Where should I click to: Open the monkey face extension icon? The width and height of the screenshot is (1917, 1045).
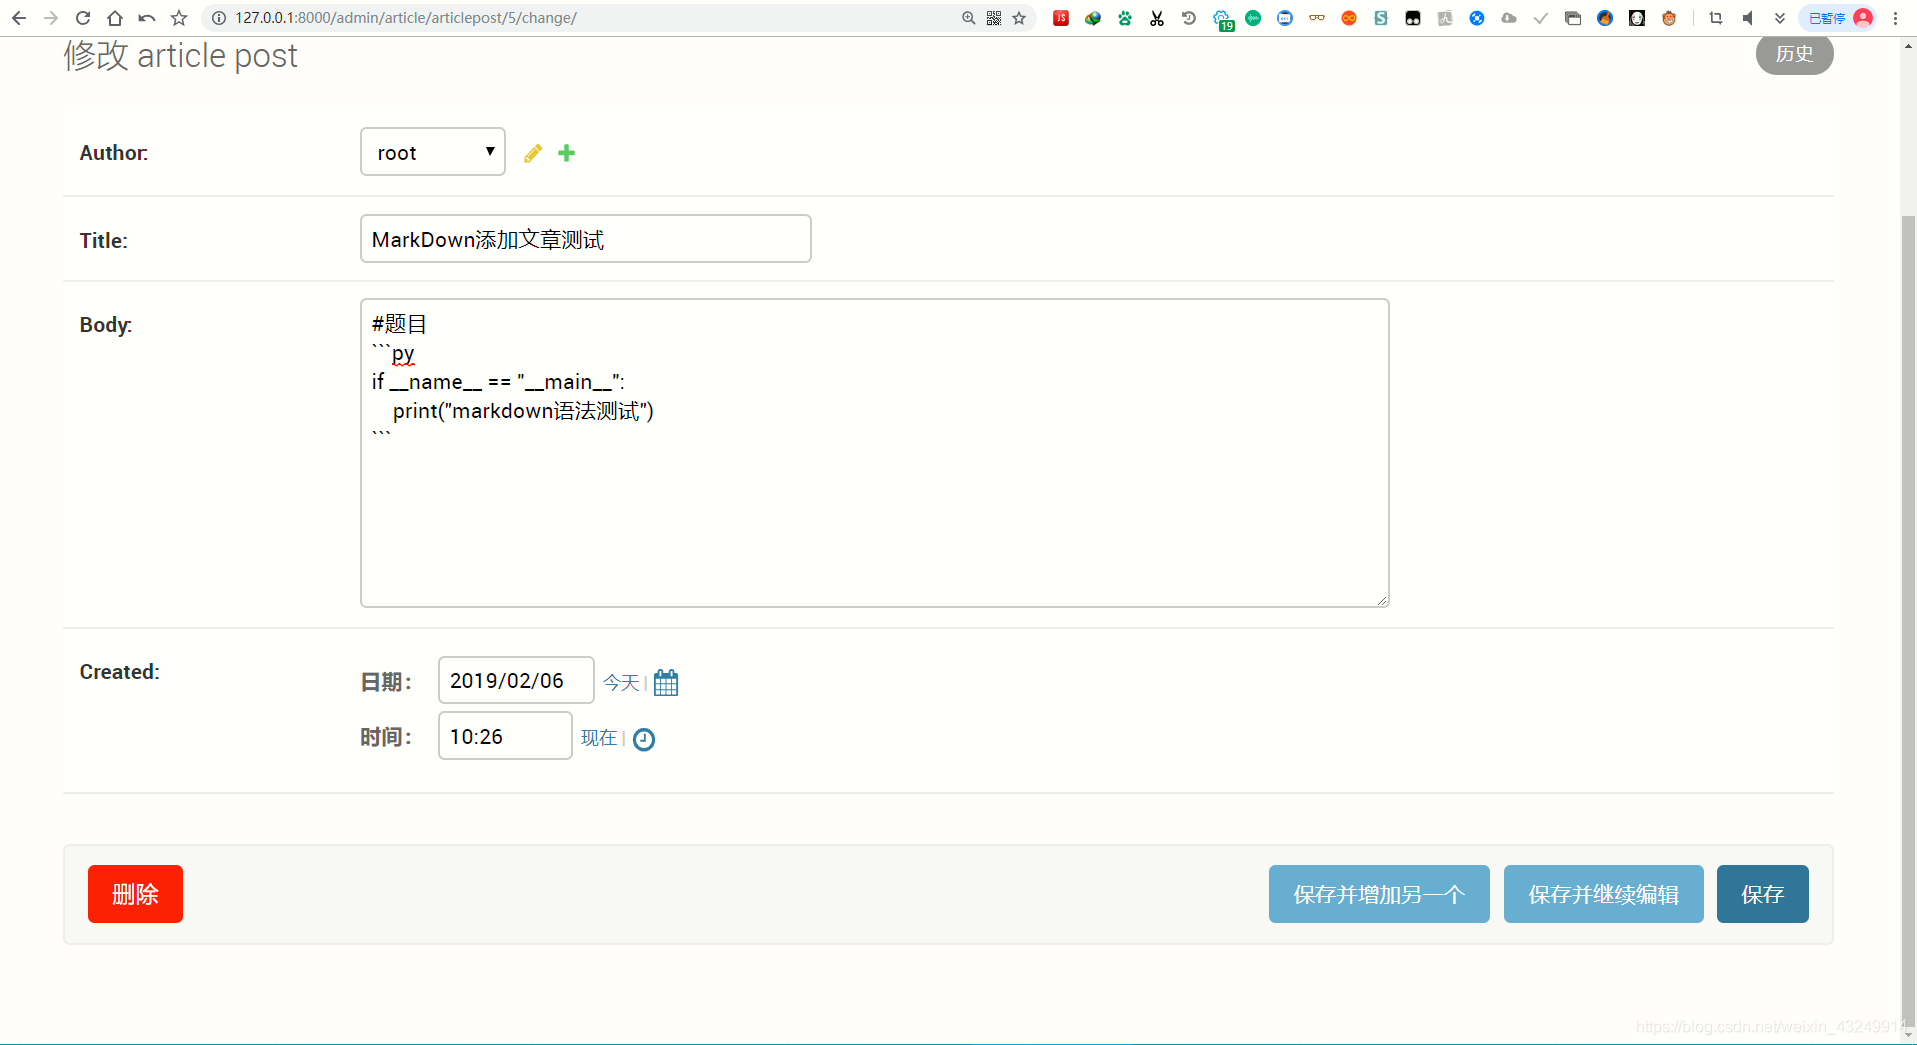(x=1669, y=18)
